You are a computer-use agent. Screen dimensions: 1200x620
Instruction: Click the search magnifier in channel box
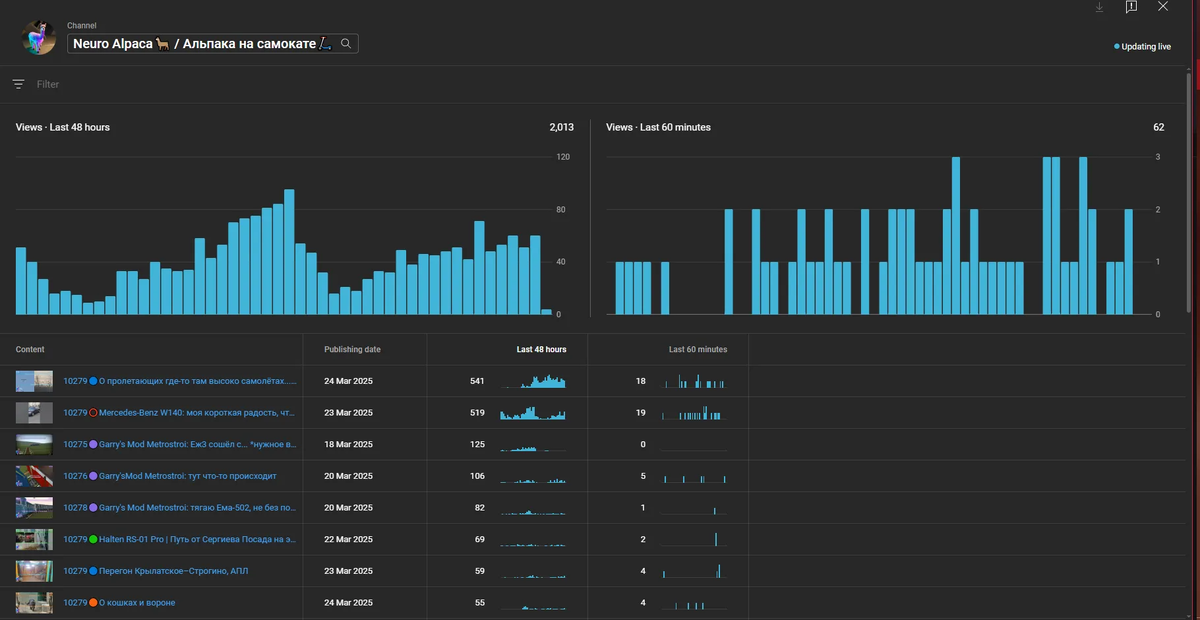point(346,43)
